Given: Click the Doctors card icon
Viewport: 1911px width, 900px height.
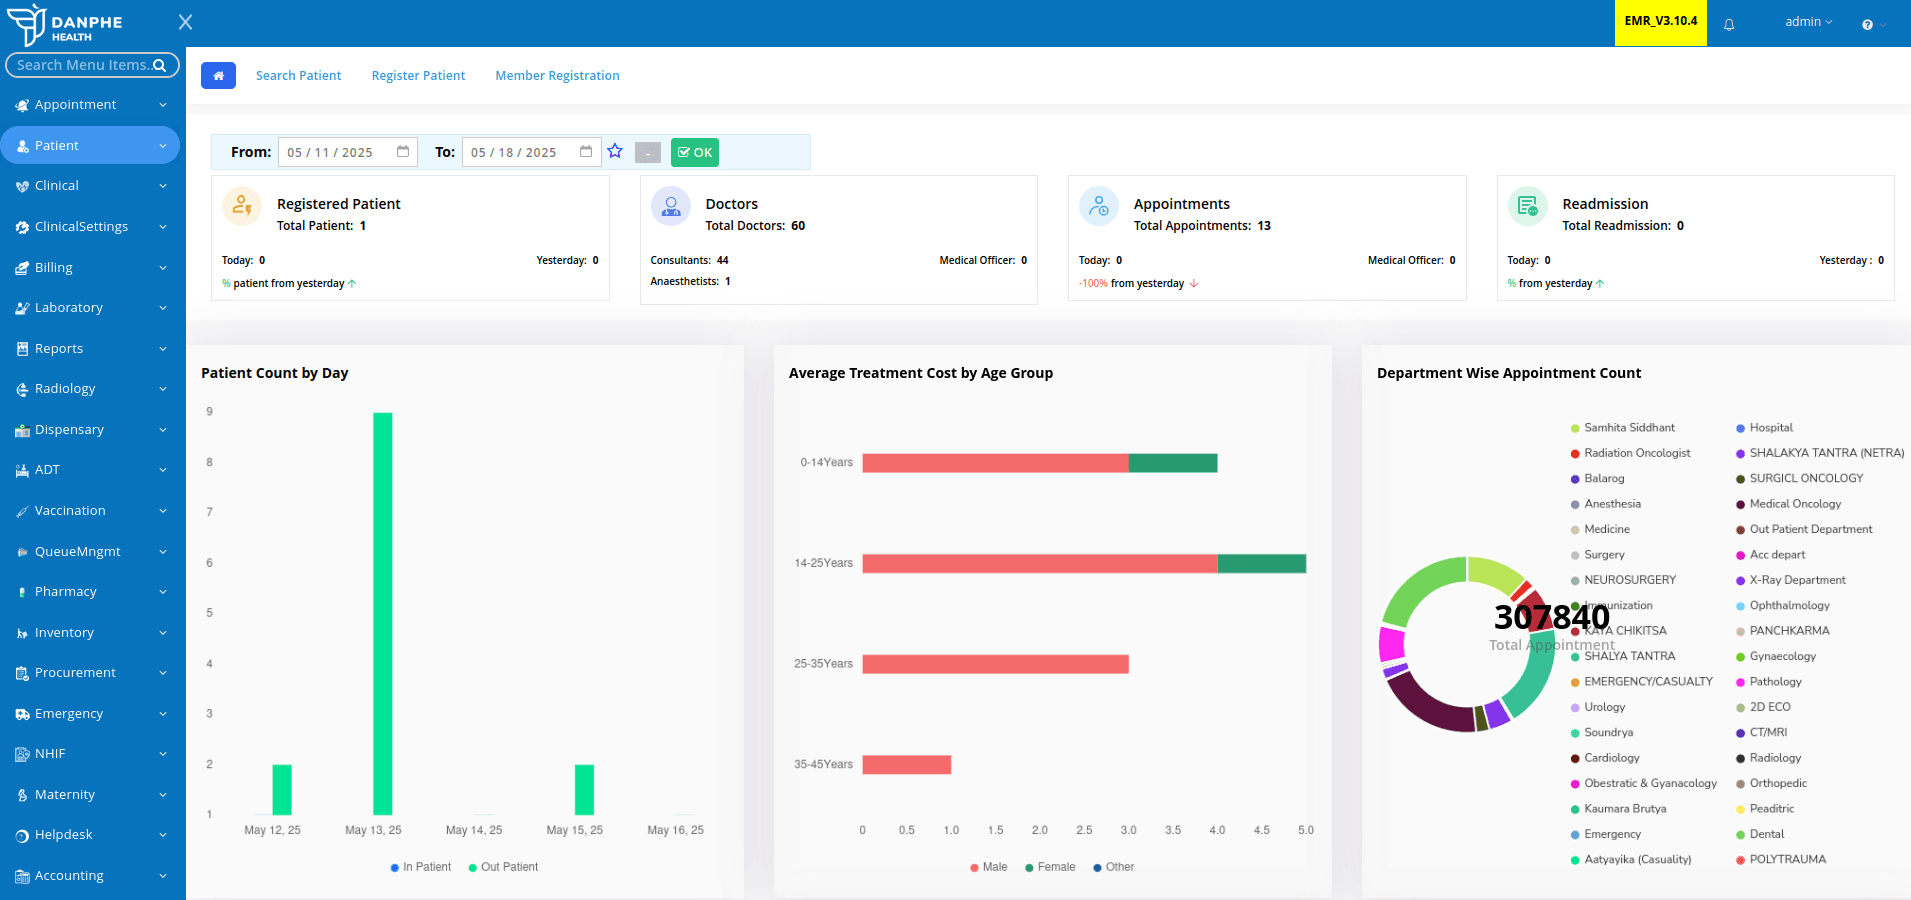Looking at the screenshot, I should [671, 206].
